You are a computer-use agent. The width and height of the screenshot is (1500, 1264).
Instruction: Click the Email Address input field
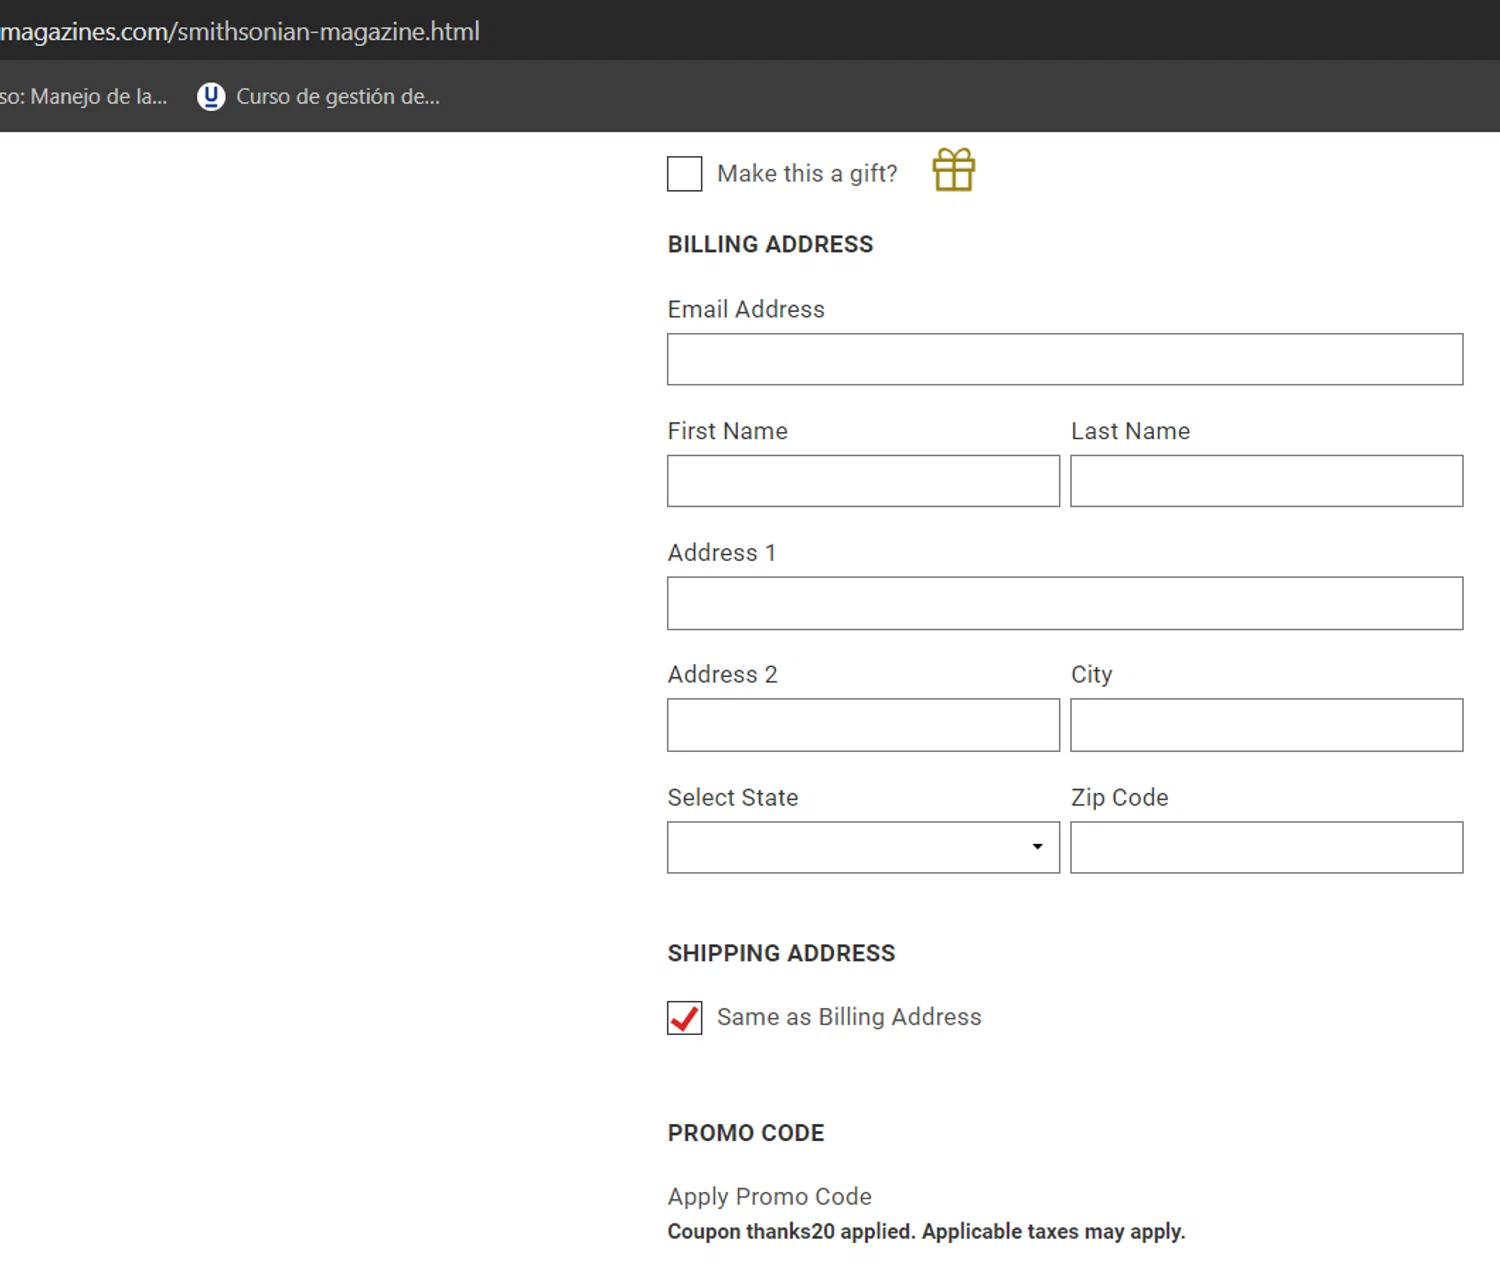pos(1064,359)
